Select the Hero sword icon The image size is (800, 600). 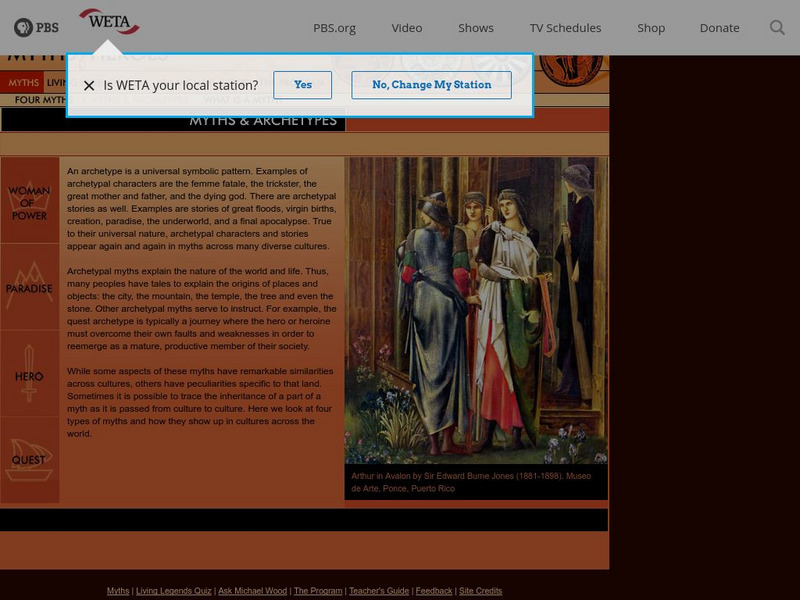click(x=30, y=373)
